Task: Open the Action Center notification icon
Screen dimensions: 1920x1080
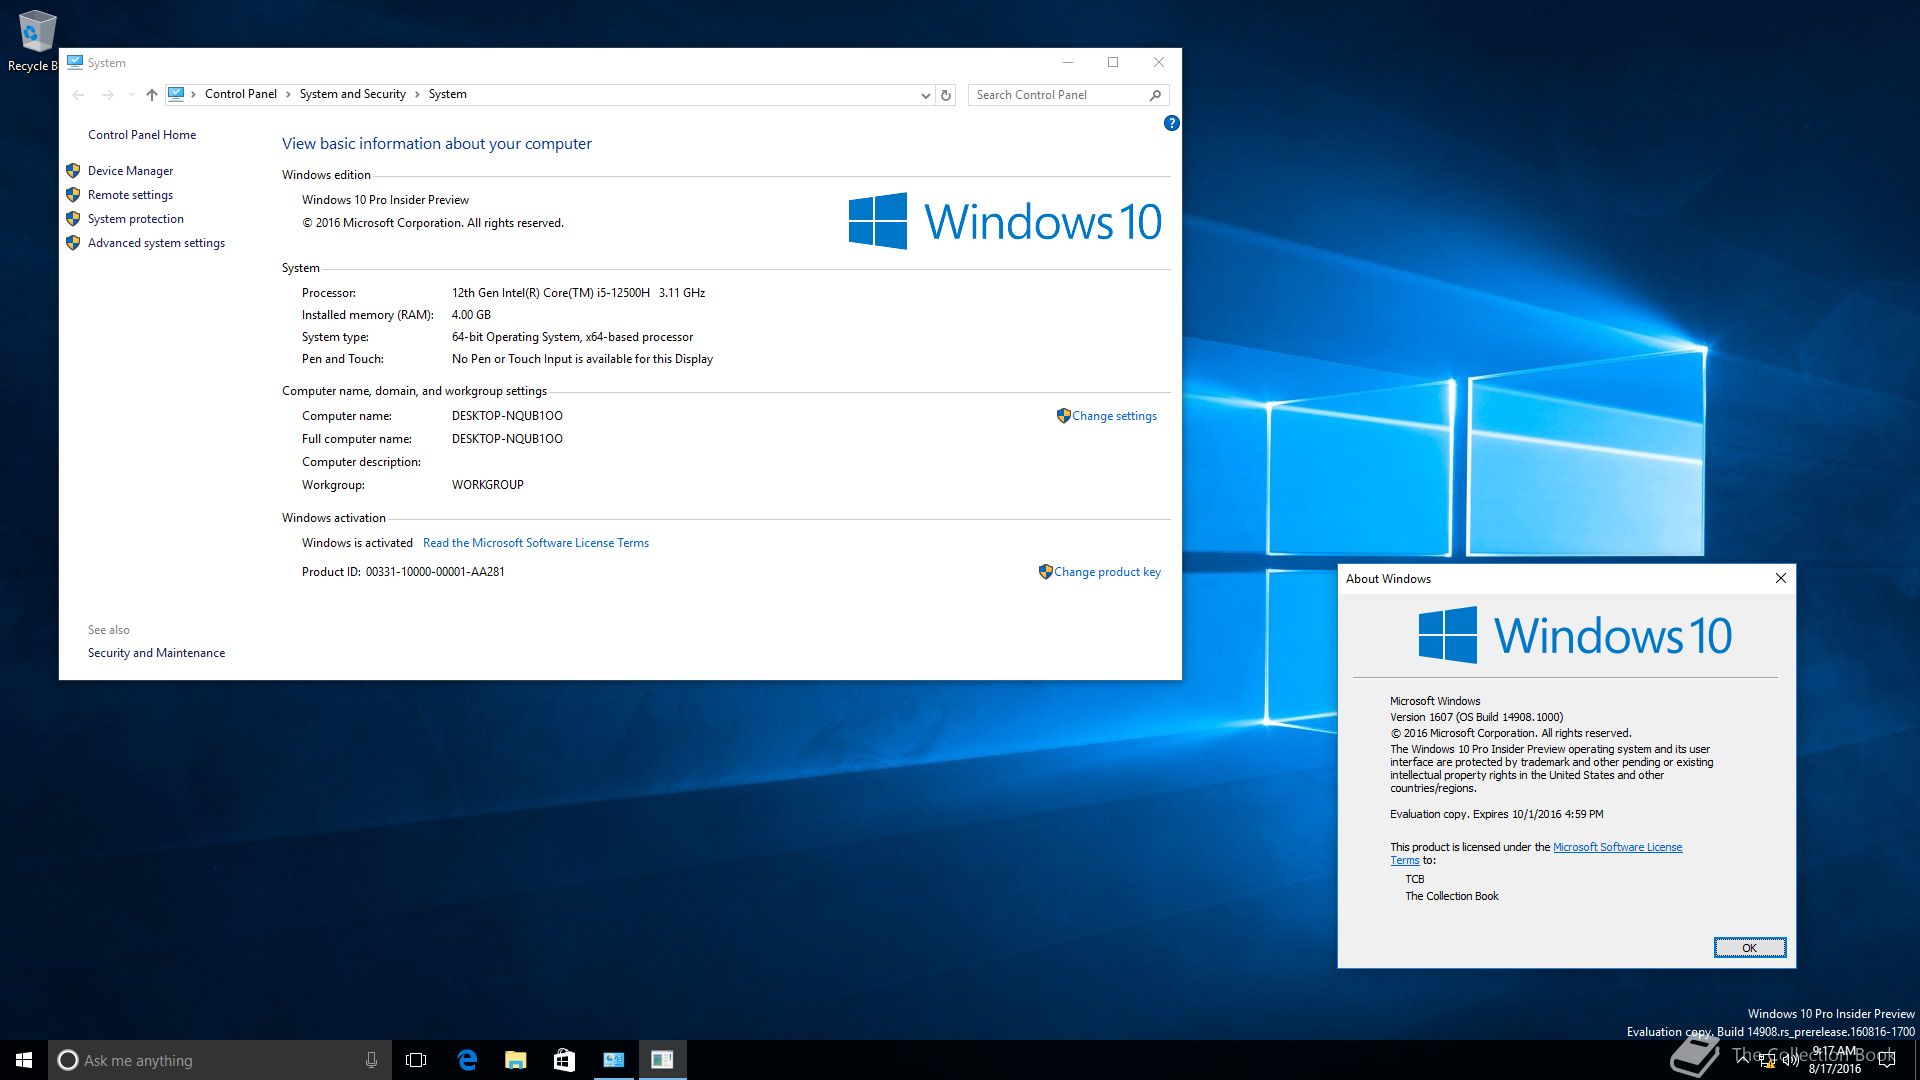Action: pos(1887,1060)
